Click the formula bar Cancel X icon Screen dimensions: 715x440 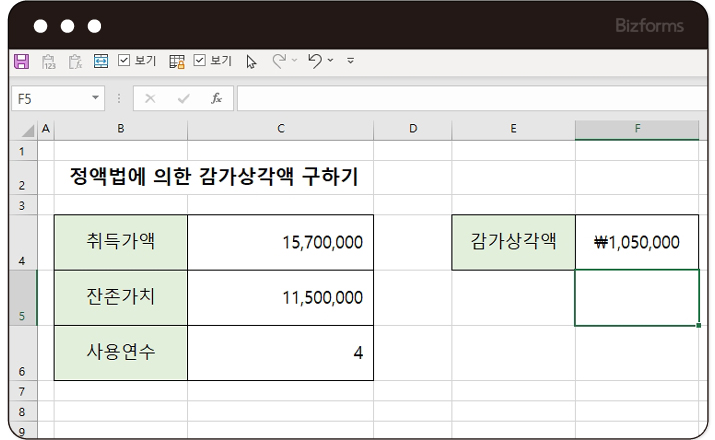click(x=150, y=98)
